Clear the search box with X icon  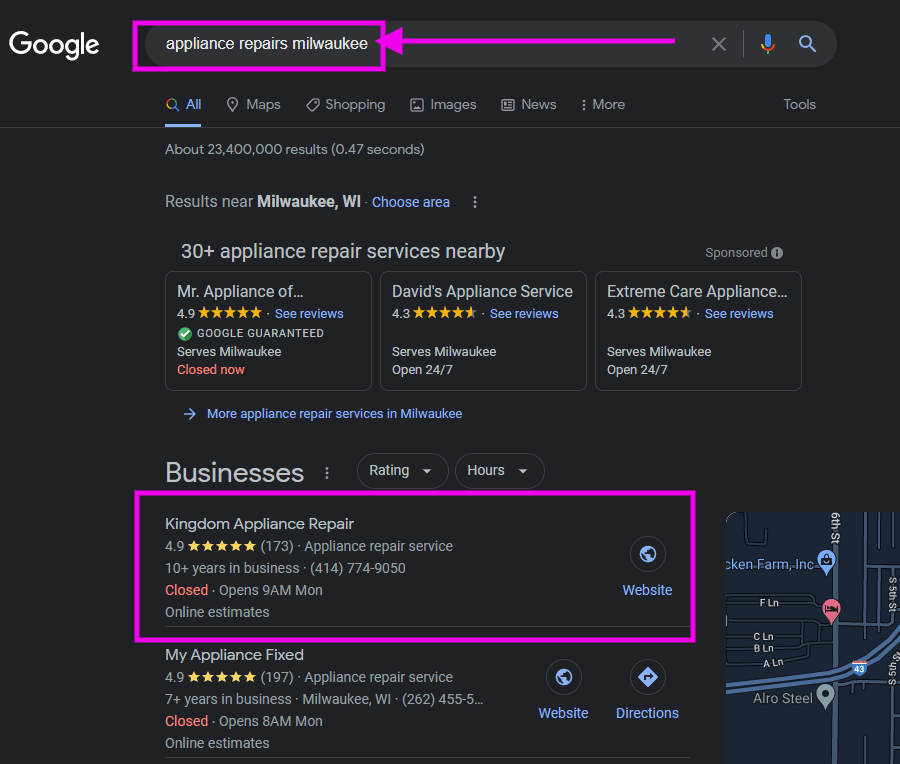(x=719, y=44)
